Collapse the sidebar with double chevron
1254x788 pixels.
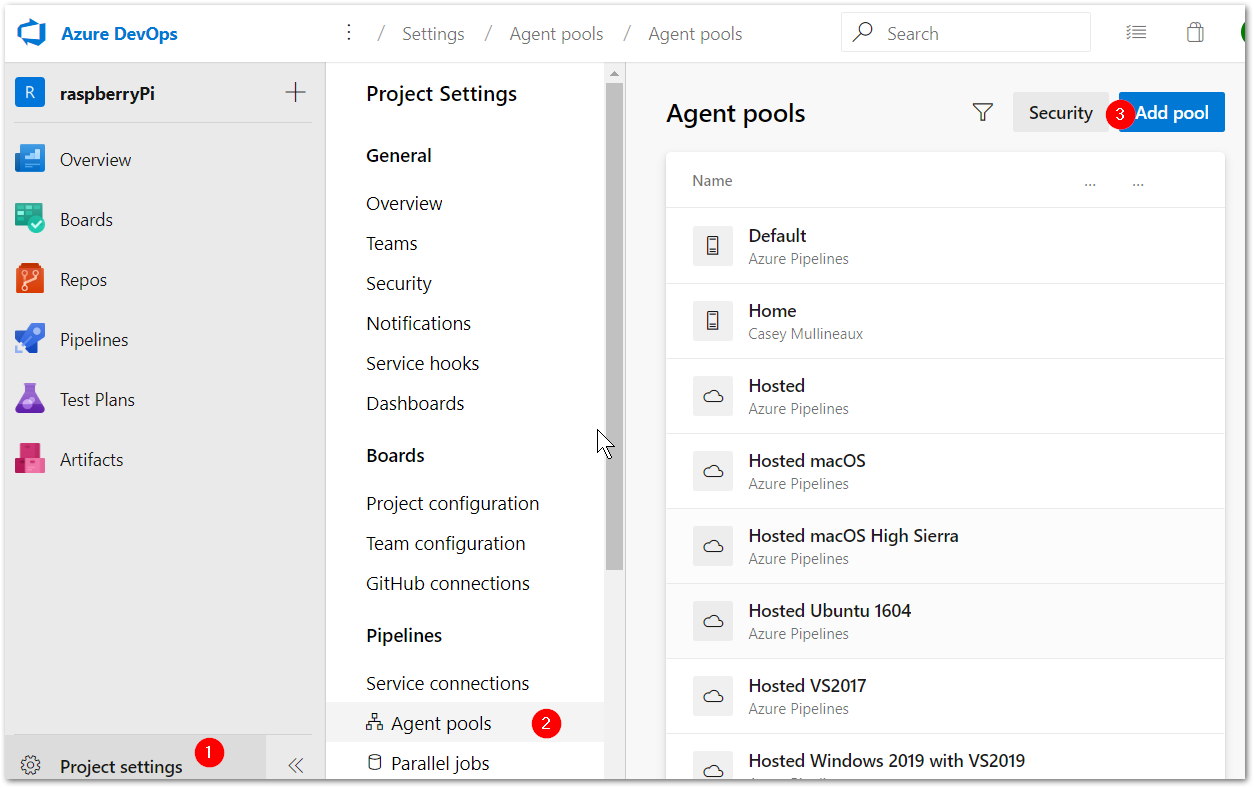tap(295, 766)
